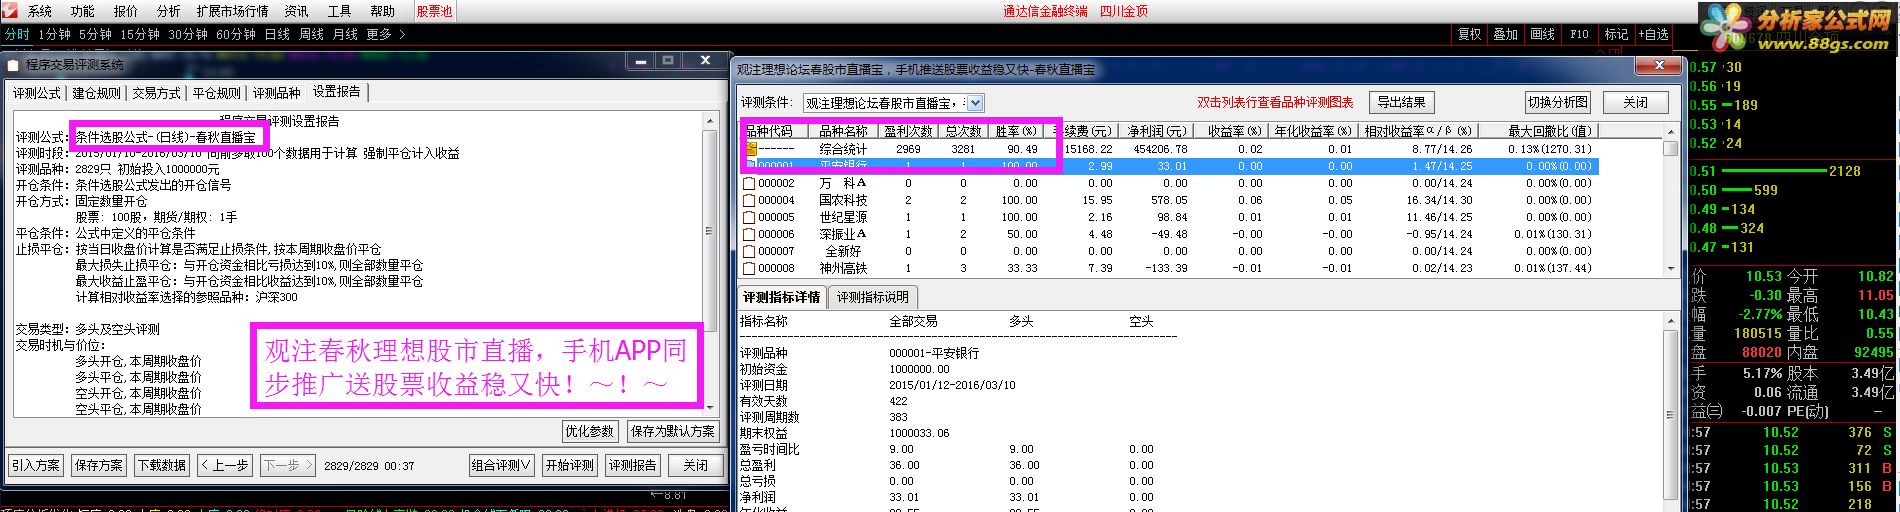1900x512 pixels.
Task: Click the 综合统计 summary row icon
Action: click(x=750, y=149)
